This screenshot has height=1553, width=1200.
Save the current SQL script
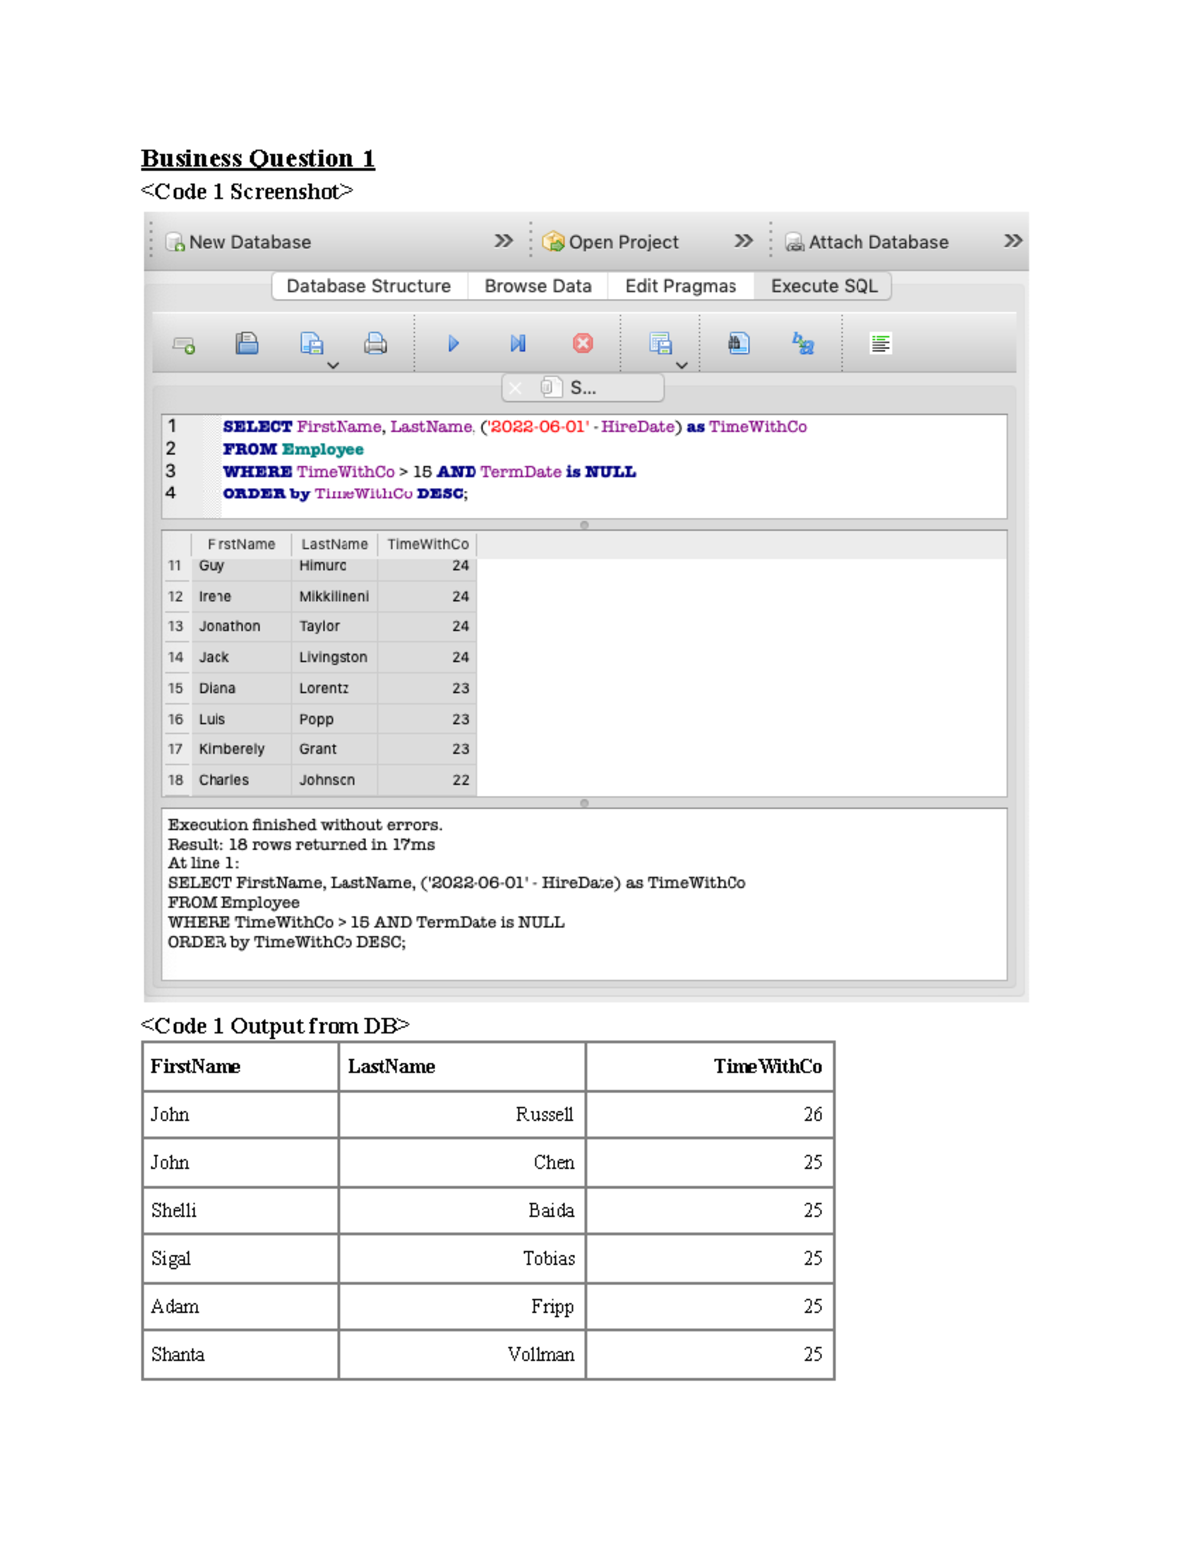pos(311,343)
